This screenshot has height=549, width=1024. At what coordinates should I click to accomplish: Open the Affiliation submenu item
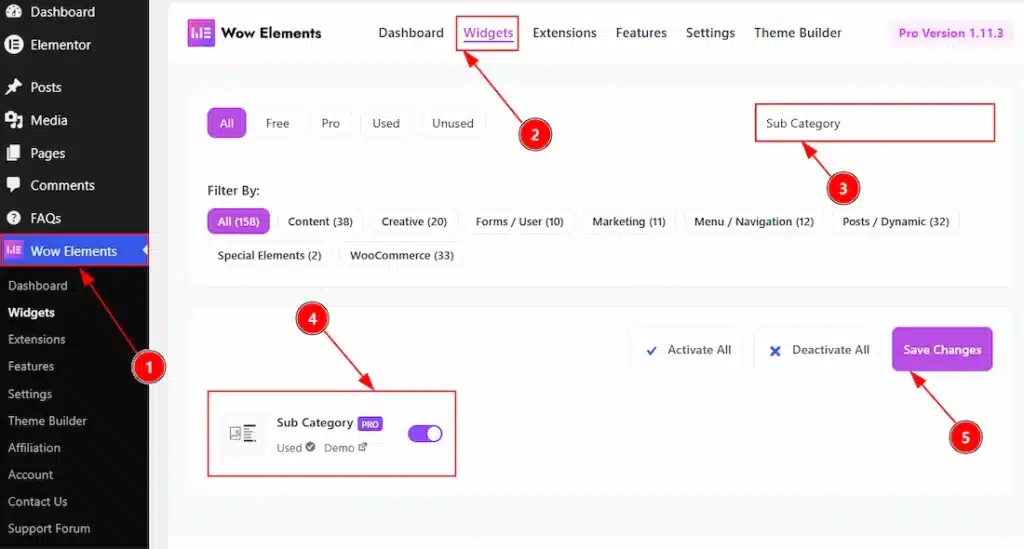pyautogui.click(x=34, y=448)
